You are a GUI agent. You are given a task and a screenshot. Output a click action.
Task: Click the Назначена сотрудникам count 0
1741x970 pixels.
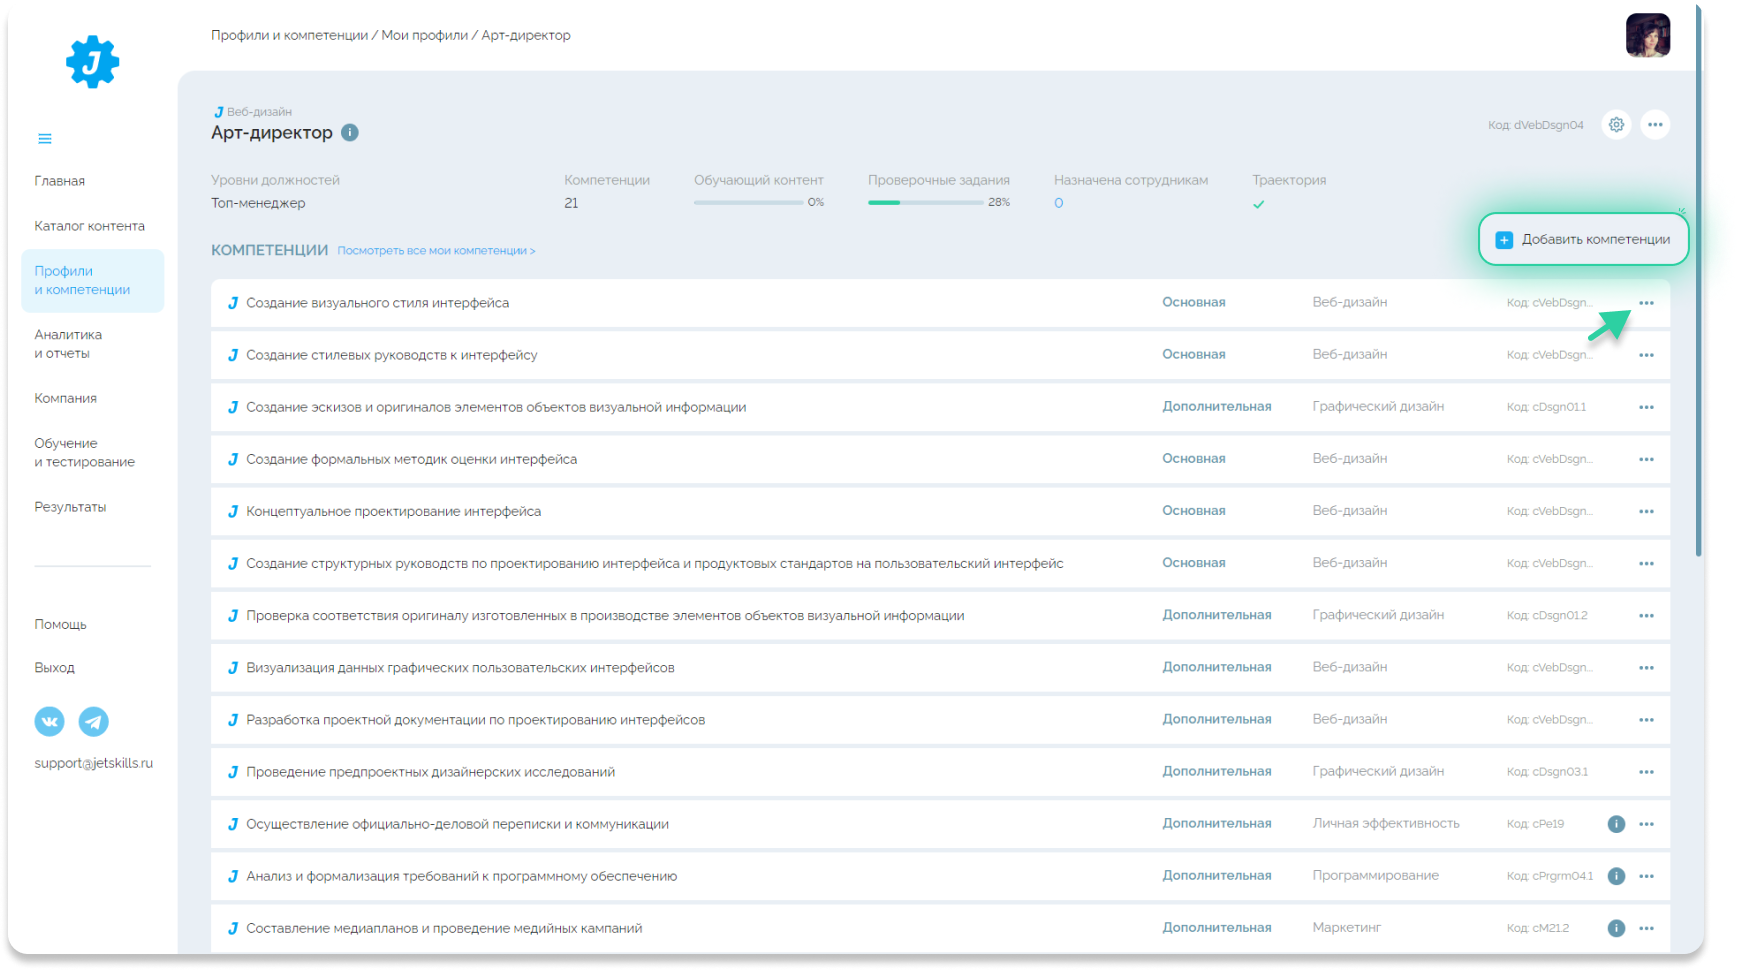pyautogui.click(x=1058, y=203)
